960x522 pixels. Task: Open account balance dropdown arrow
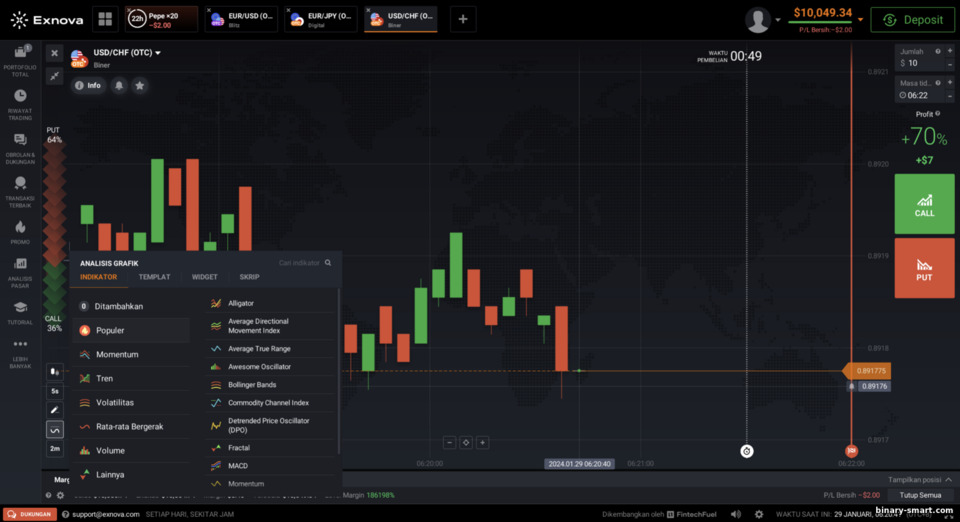[860, 20]
